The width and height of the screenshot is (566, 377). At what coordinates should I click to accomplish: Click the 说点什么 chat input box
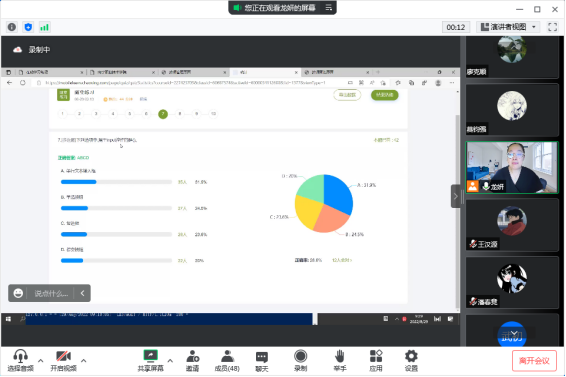[x=51, y=293]
